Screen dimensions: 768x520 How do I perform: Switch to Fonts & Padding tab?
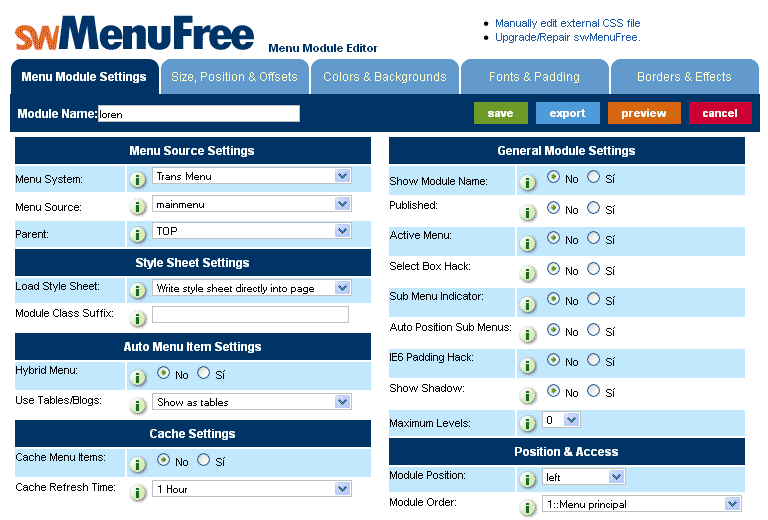click(x=534, y=77)
